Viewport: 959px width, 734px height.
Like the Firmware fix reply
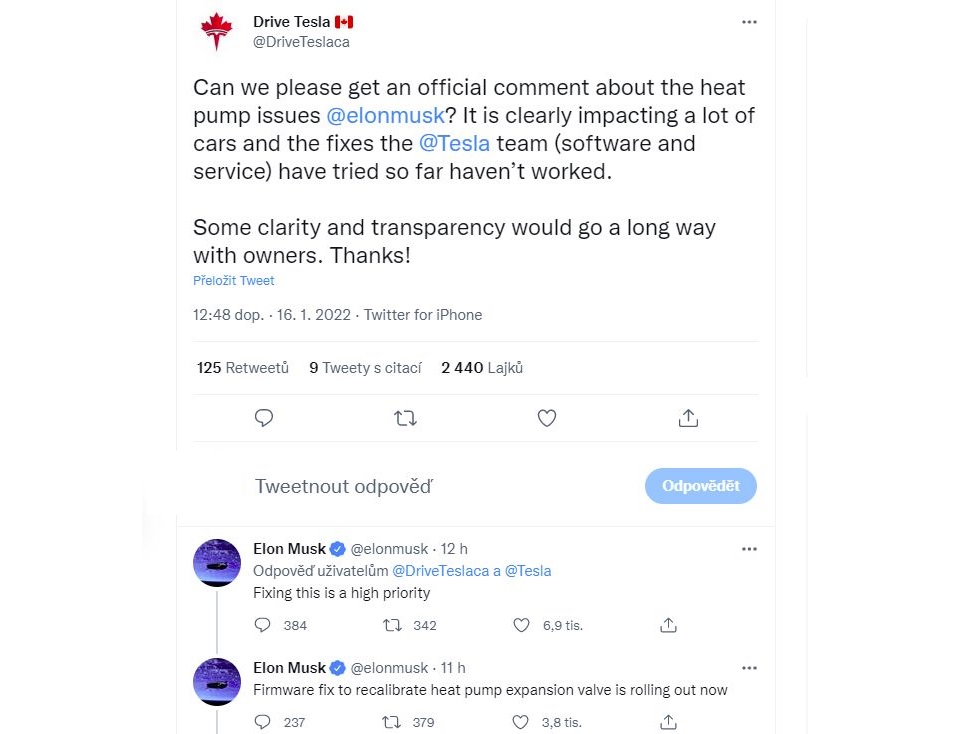[520, 722]
